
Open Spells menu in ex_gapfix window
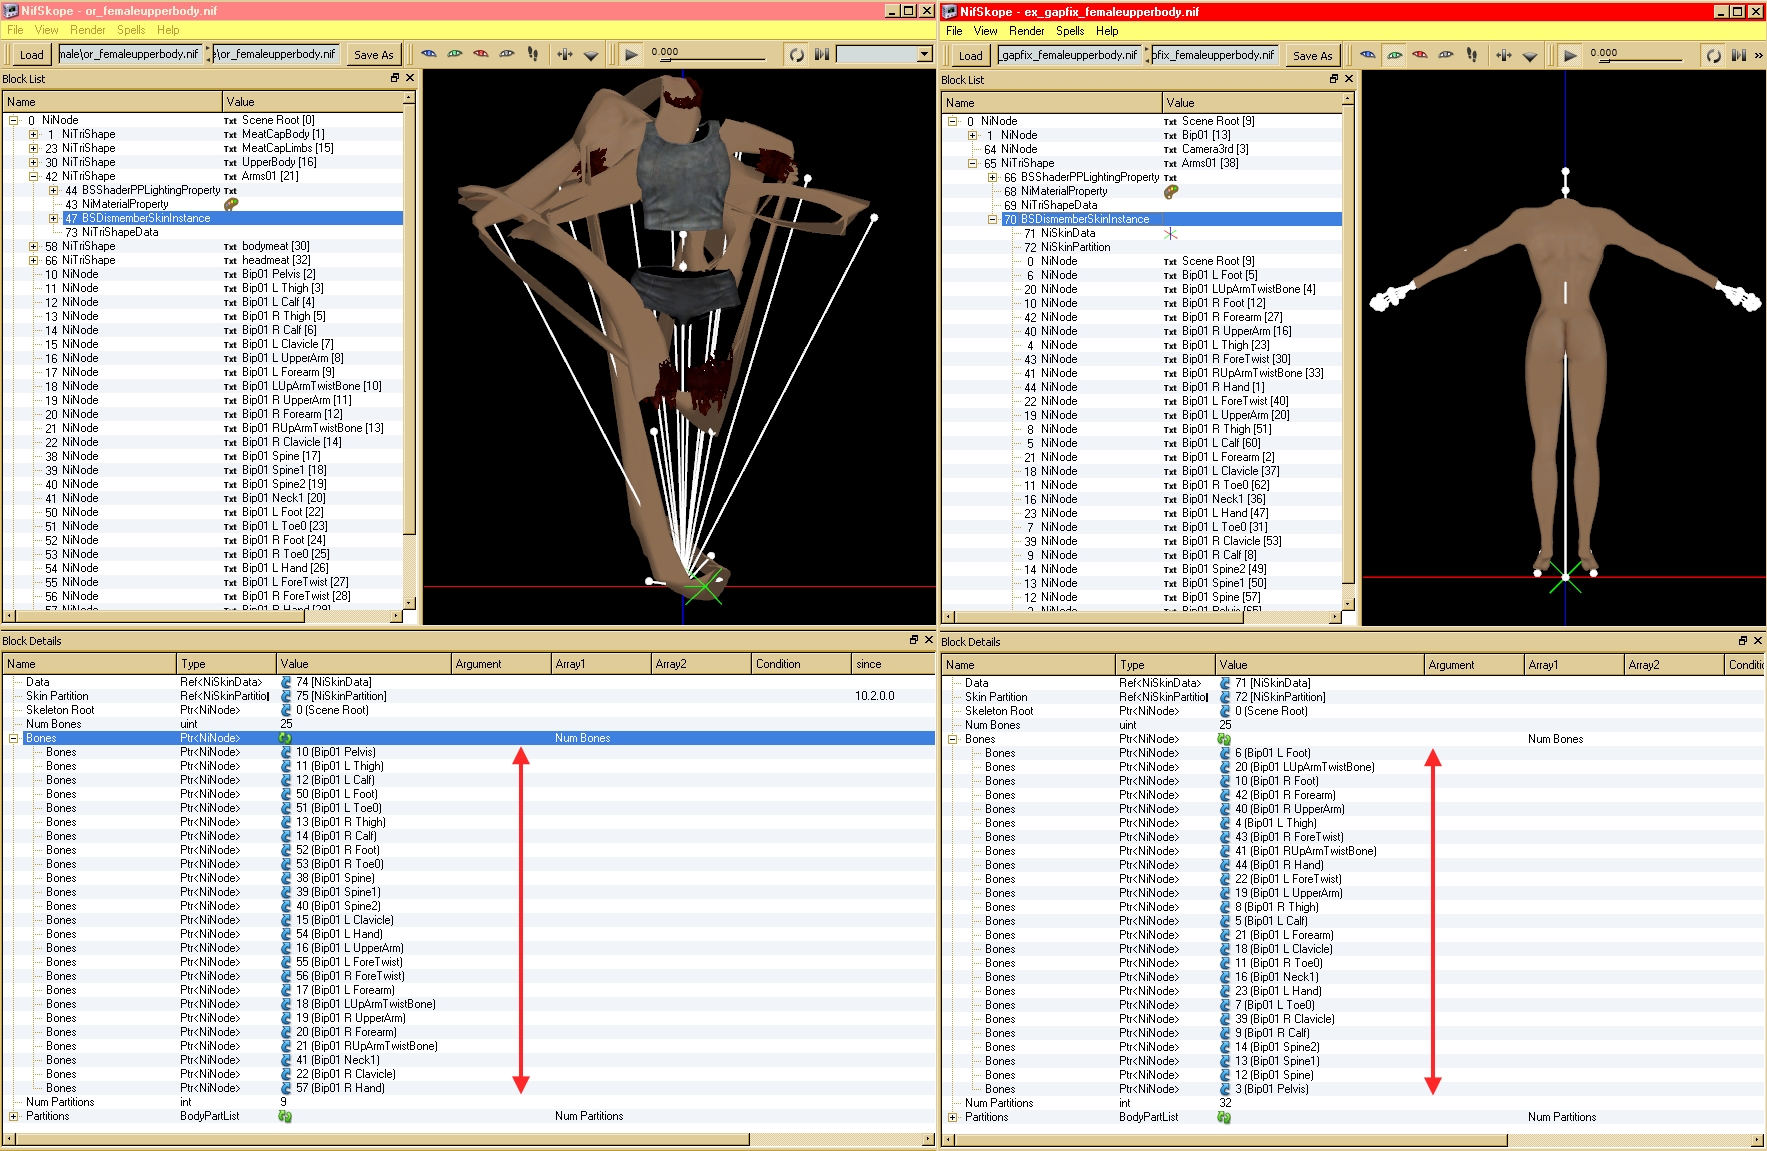1070,31
